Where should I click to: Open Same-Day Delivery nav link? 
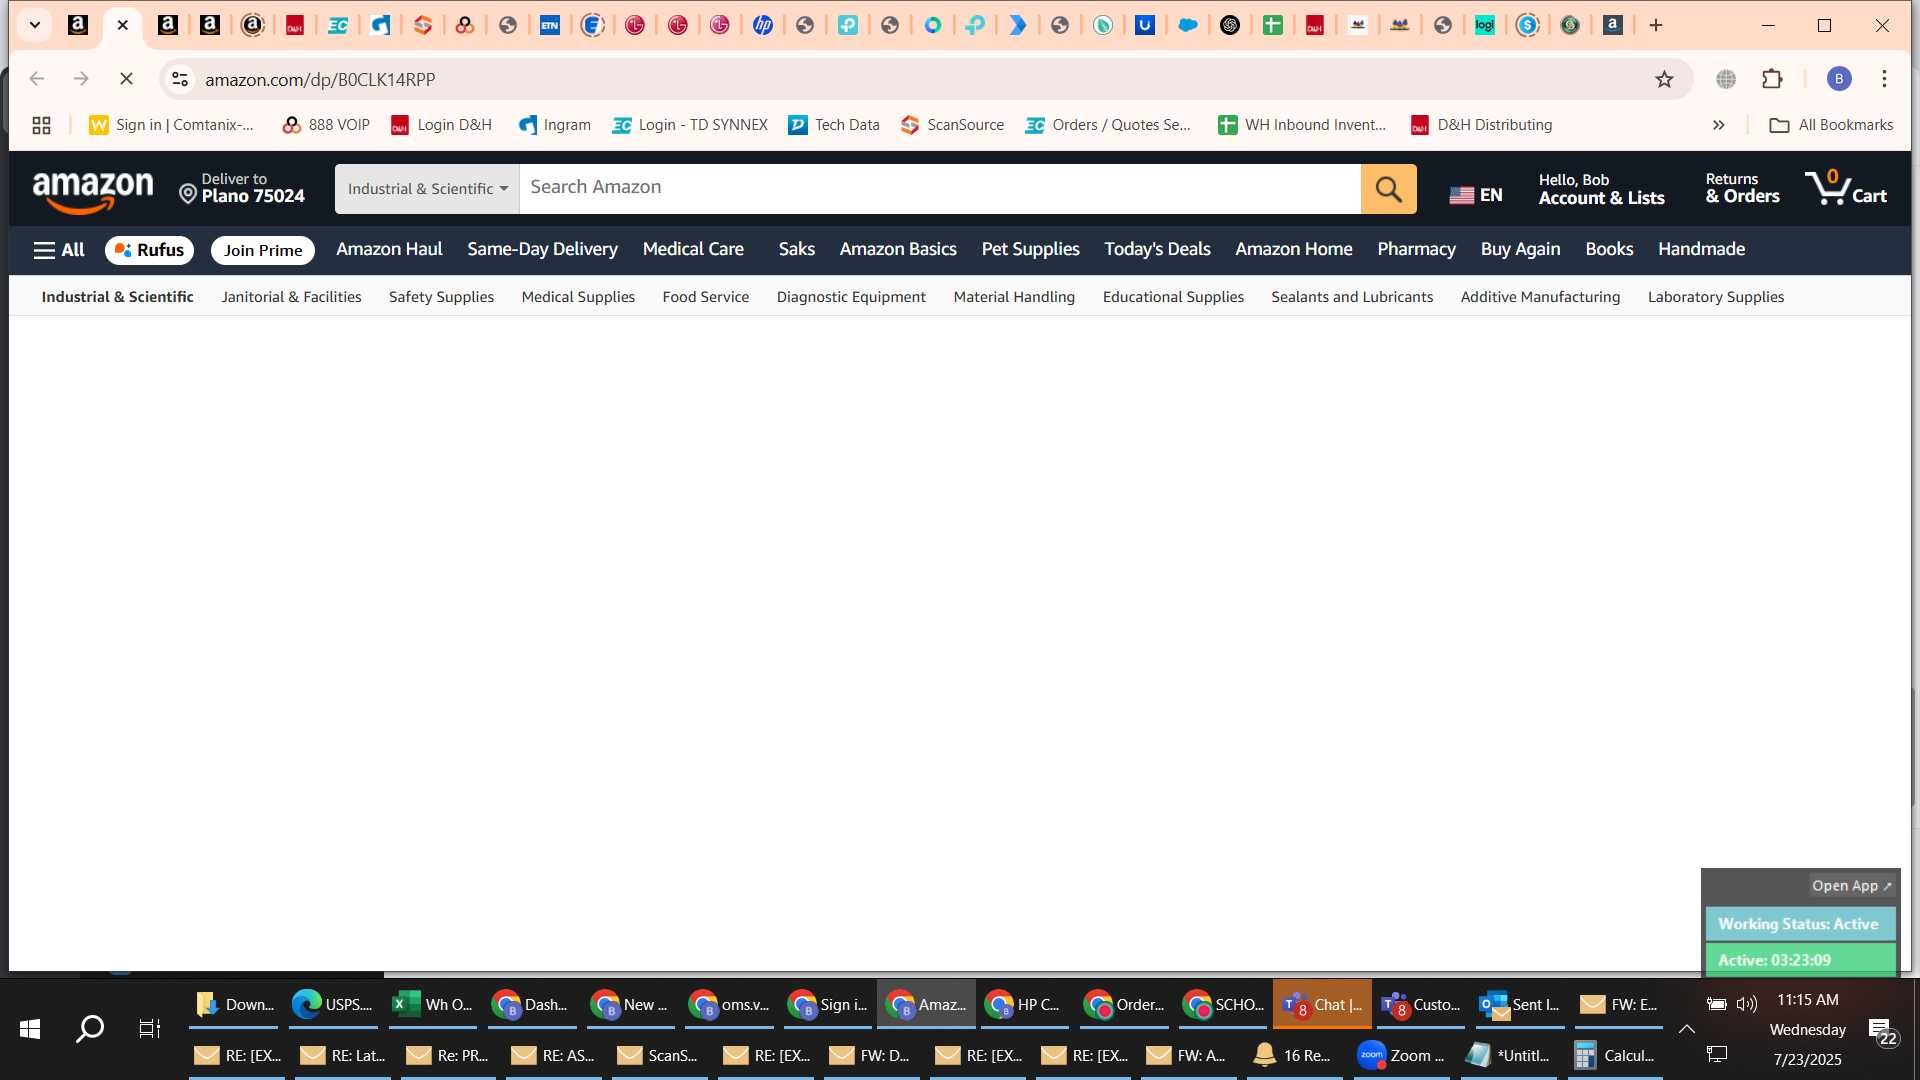coord(542,249)
